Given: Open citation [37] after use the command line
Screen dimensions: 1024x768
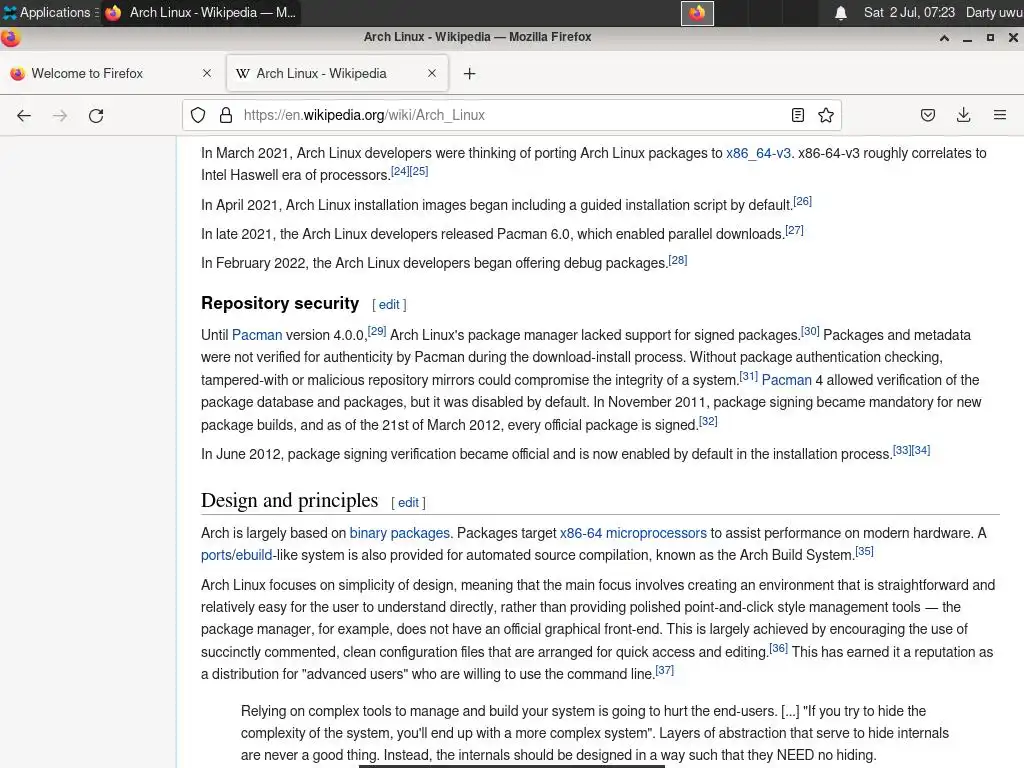Looking at the screenshot, I should (x=664, y=670).
